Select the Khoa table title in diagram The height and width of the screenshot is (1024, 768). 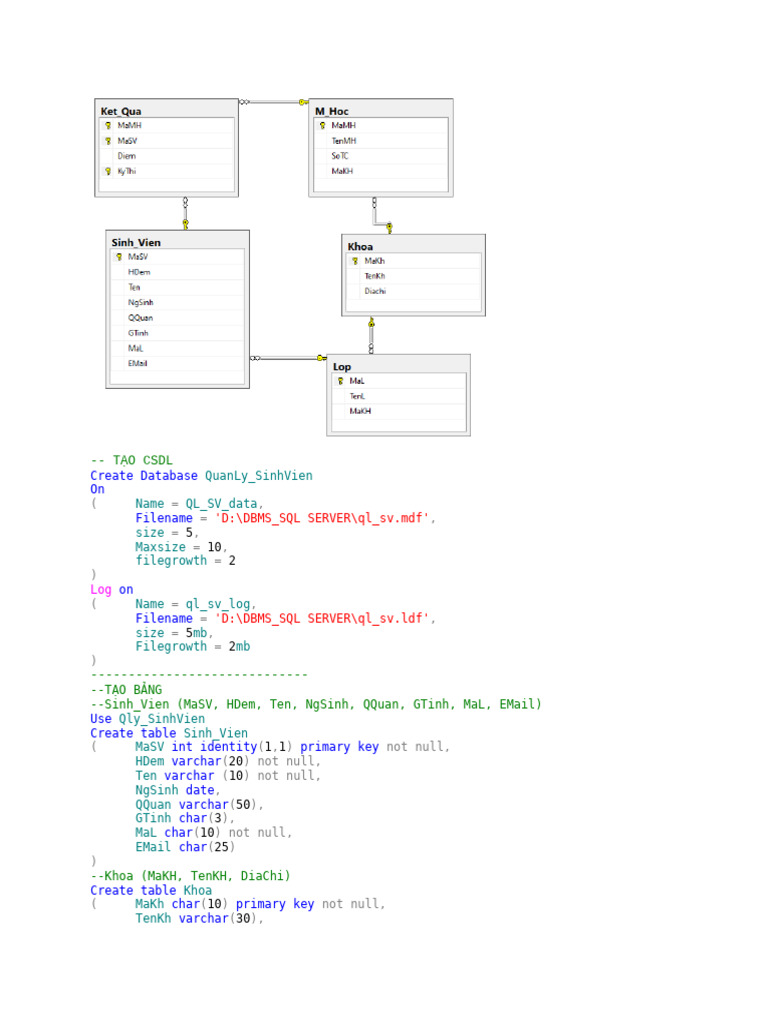[x=360, y=246]
